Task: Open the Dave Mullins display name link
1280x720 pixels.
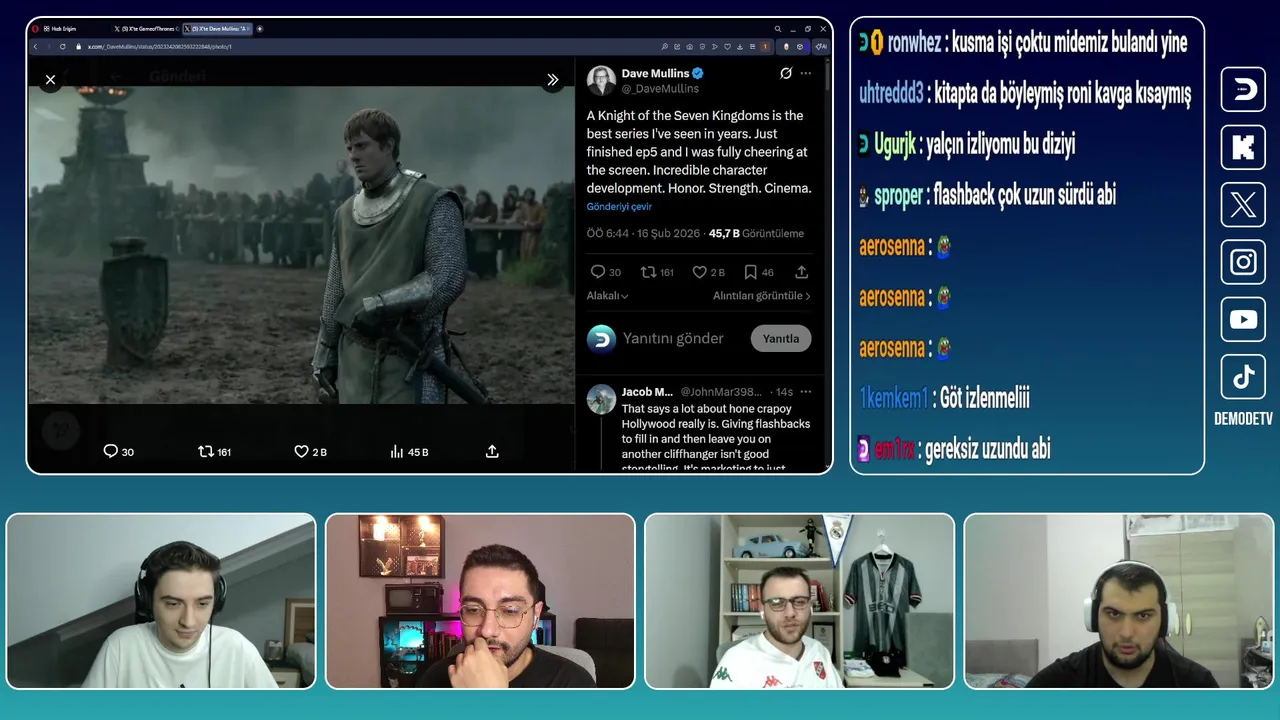Action: pyautogui.click(x=655, y=73)
